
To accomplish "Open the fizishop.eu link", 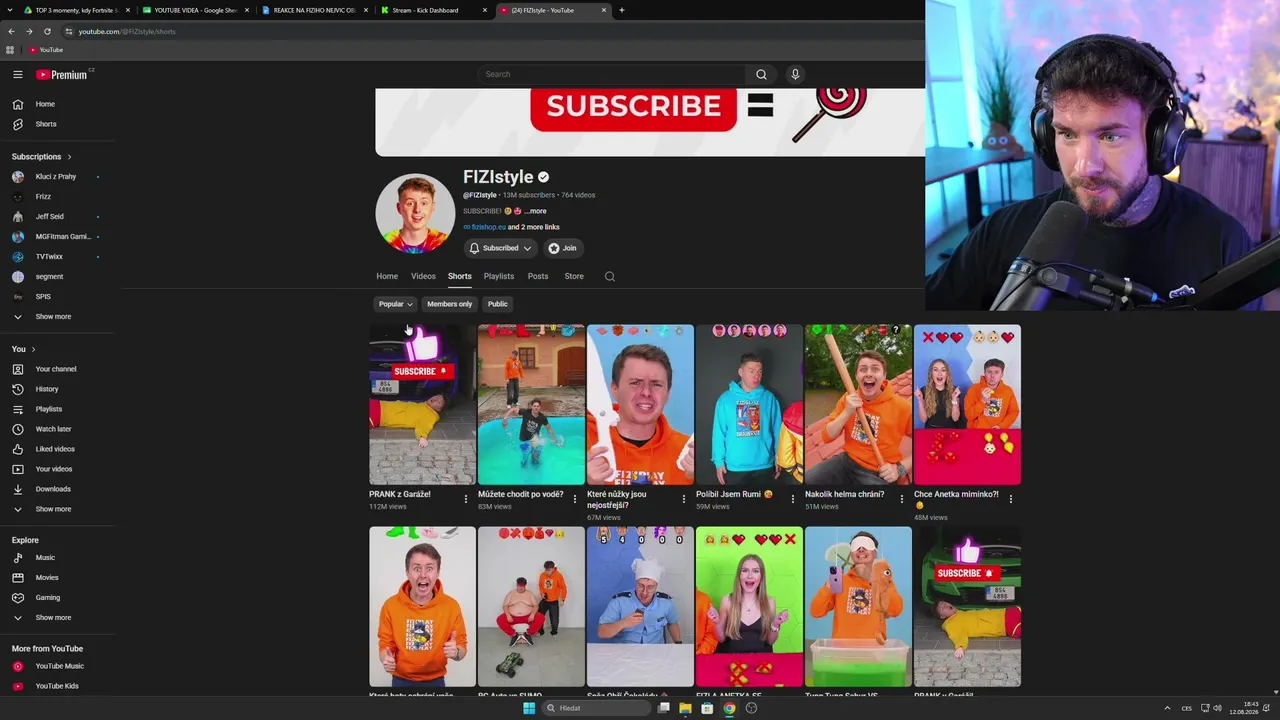I will pyautogui.click(x=488, y=227).
